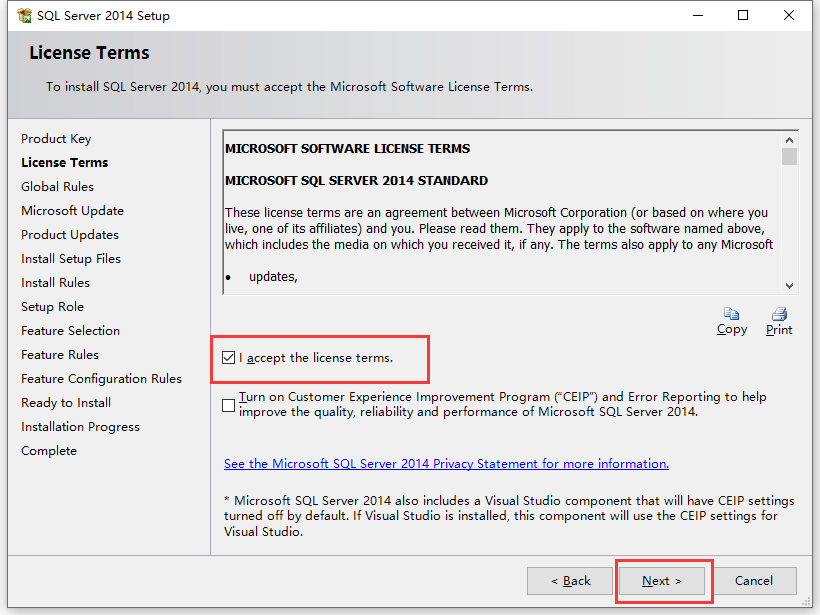Click the Cancel button

tap(754, 580)
